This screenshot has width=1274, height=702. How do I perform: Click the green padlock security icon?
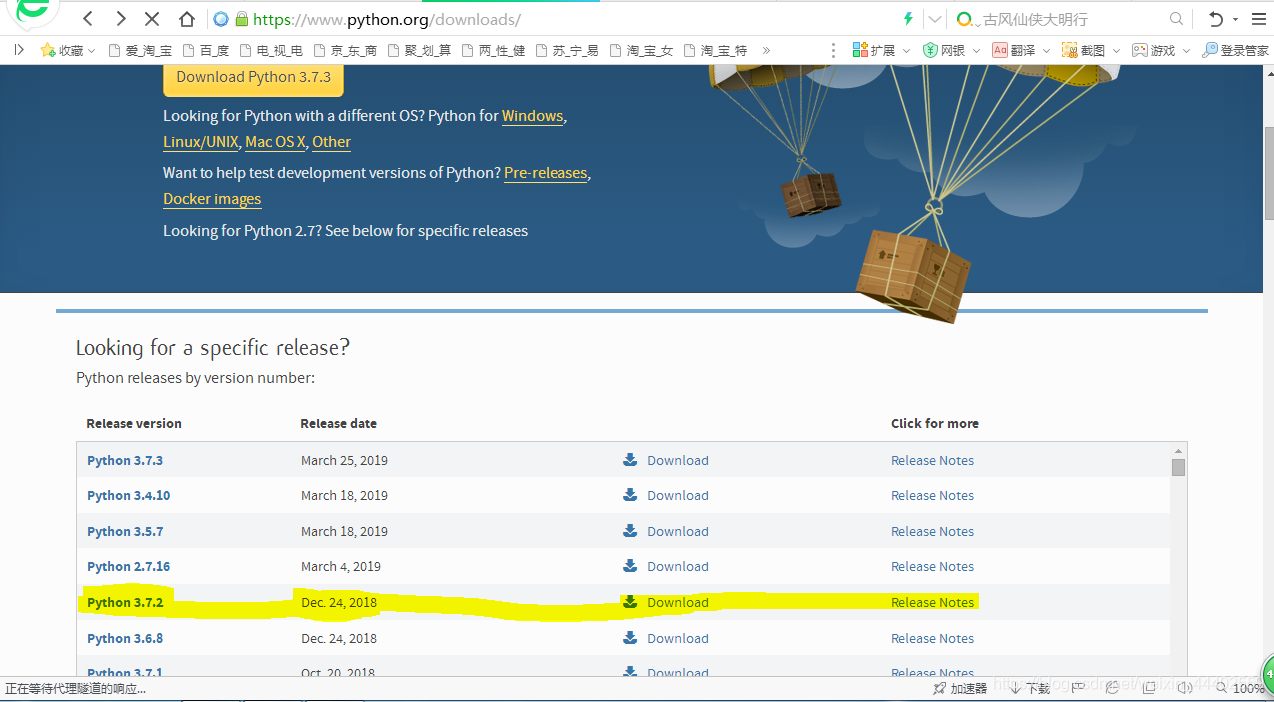point(241,19)
